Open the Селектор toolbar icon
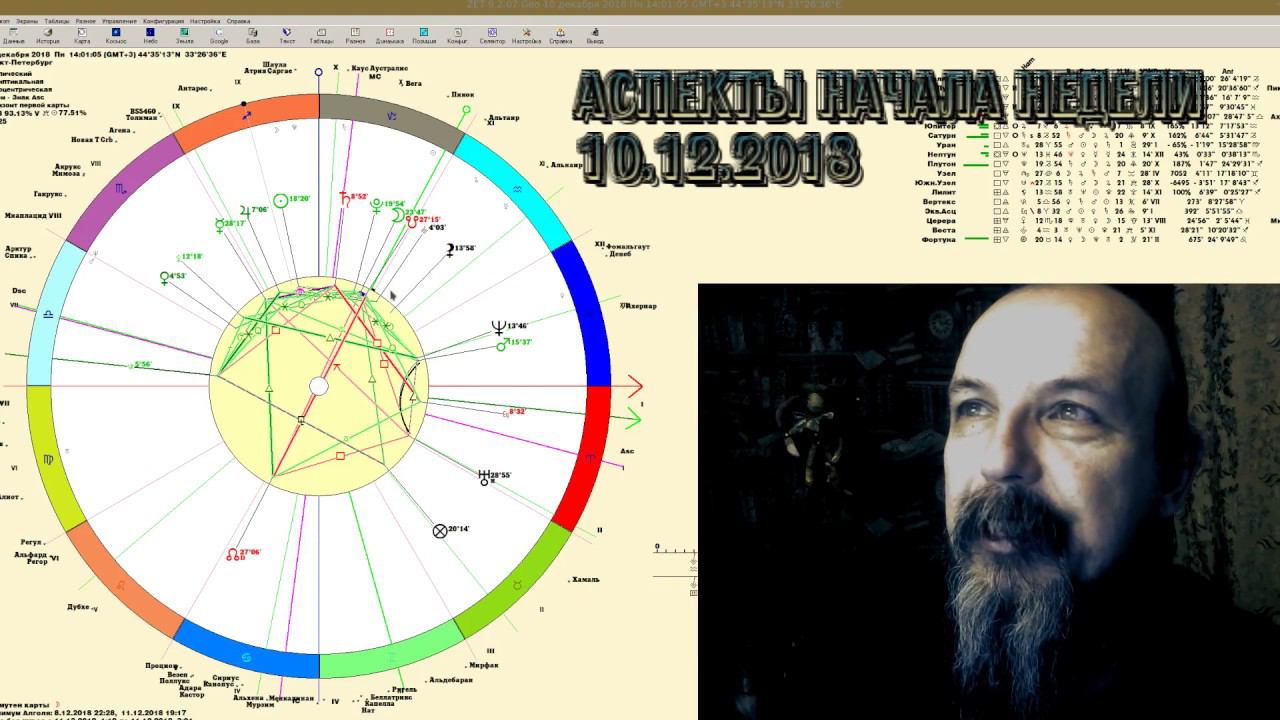The height and width of the screenshot is (720, 1280). coord(492,36)
